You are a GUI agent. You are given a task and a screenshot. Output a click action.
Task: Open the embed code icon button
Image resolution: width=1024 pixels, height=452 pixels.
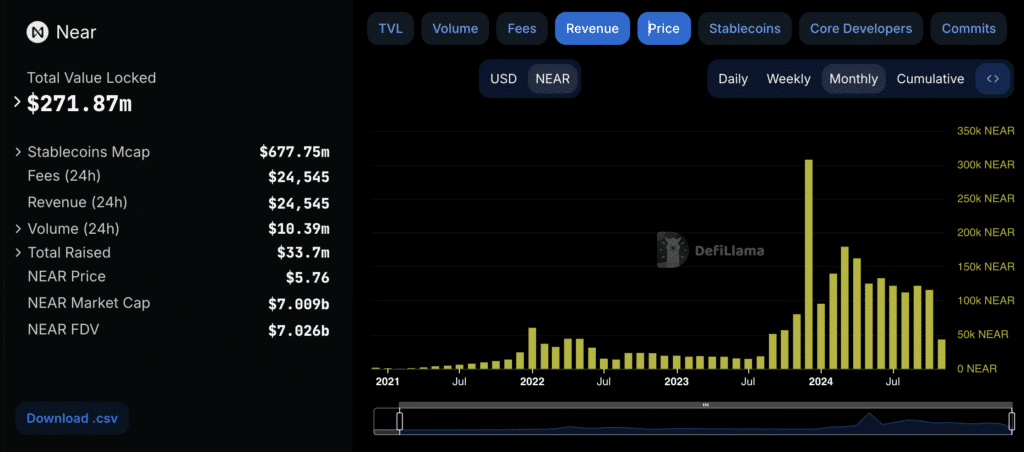[x=993, y=79]
